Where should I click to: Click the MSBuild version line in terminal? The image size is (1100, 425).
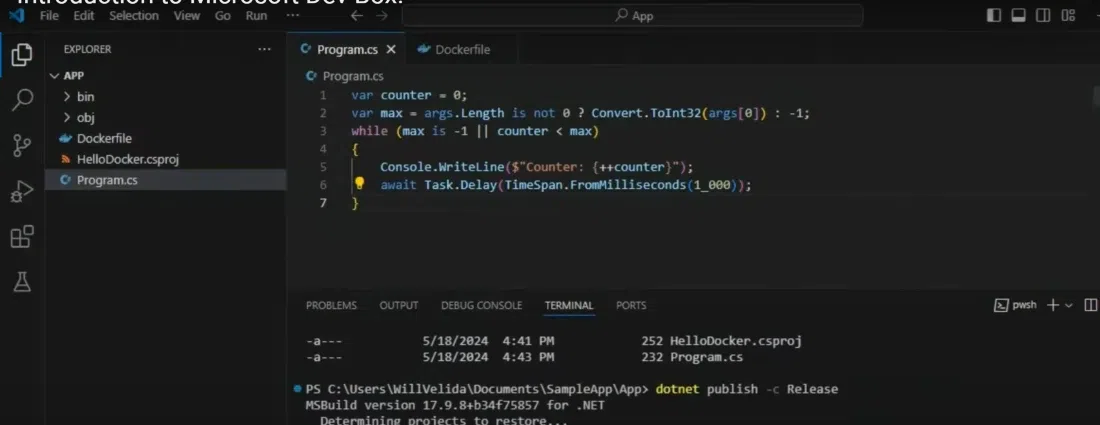click(x=455, y=405)
